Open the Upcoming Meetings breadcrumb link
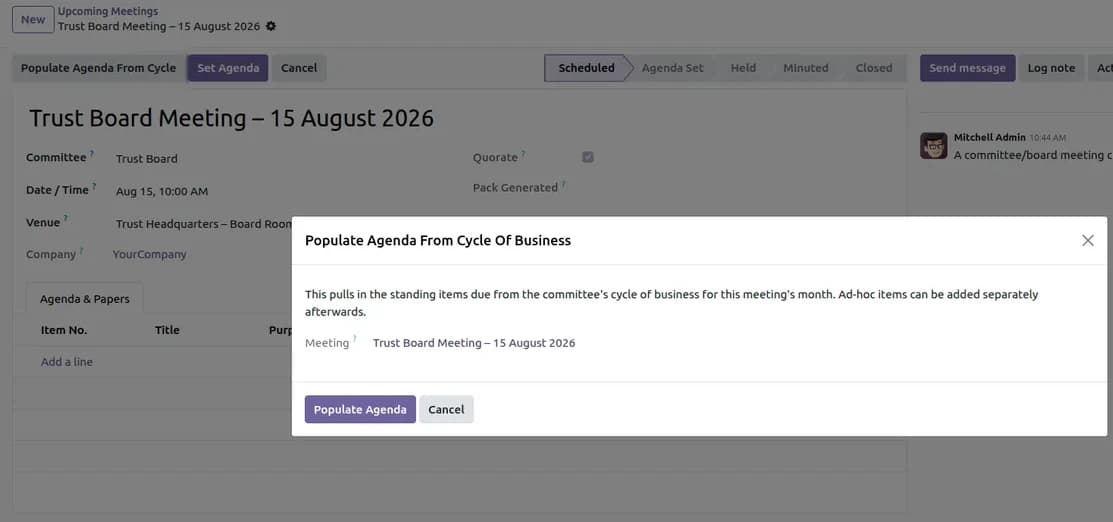Viewport: 1113px width, 522px height. tap(108, 11)
